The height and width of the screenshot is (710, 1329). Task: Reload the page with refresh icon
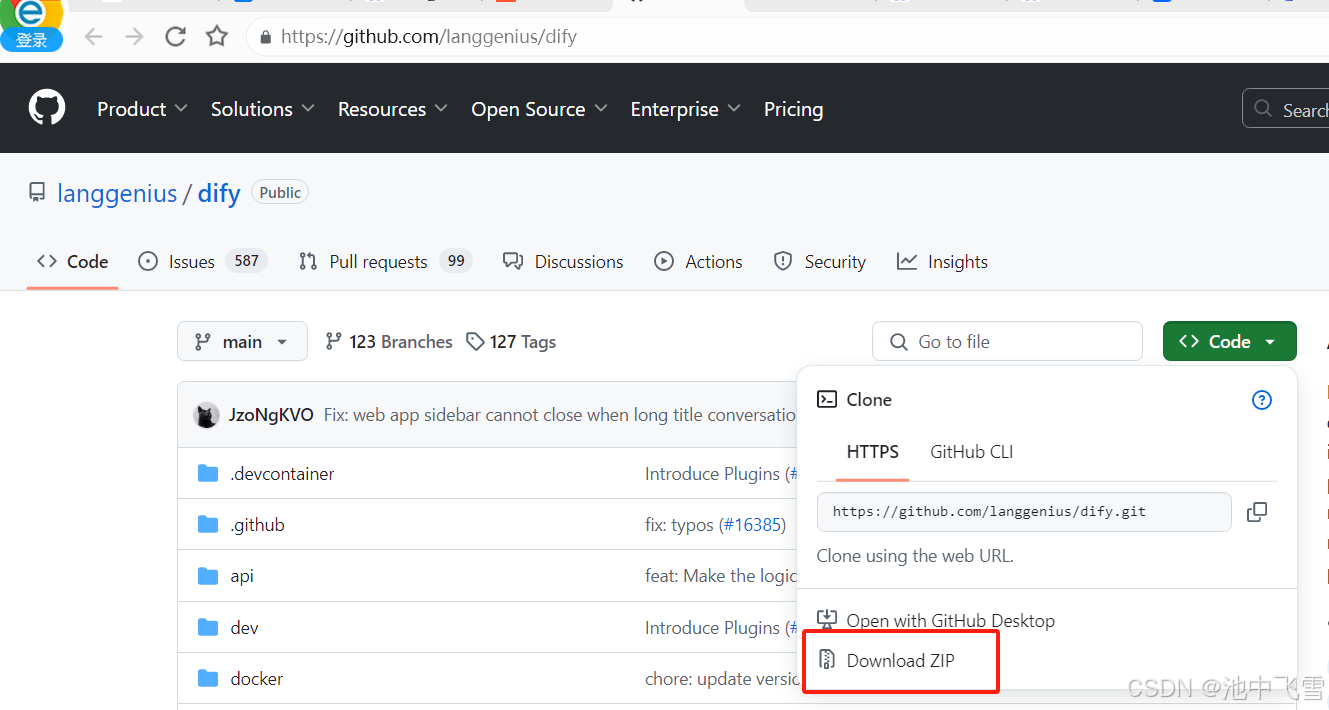(x=176, y=37)
